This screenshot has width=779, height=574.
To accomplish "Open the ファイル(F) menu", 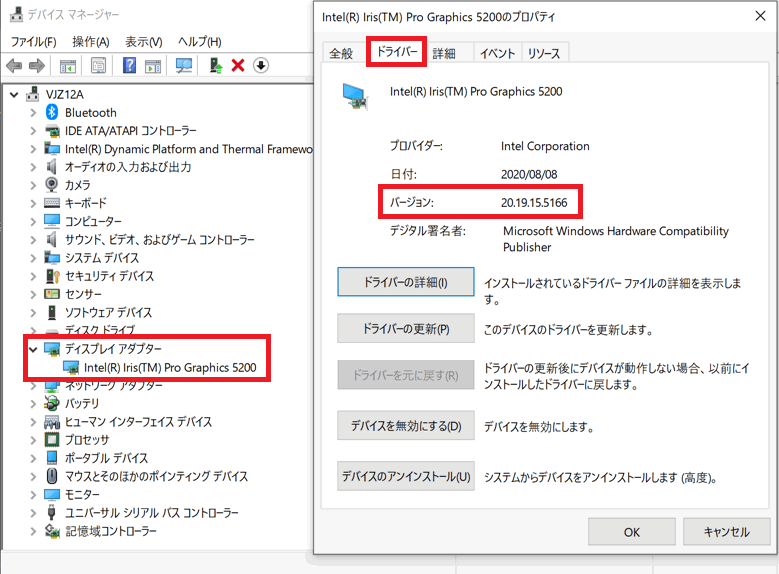I will click(34, 42).
